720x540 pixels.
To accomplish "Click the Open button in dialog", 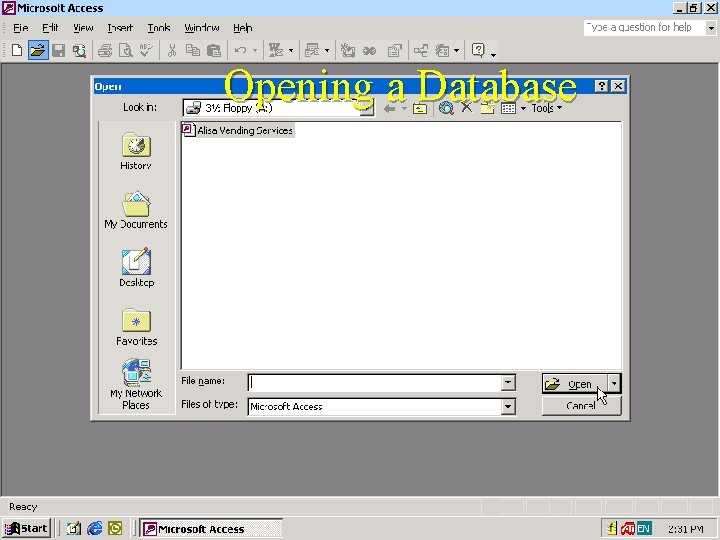I will click(574, 383).
